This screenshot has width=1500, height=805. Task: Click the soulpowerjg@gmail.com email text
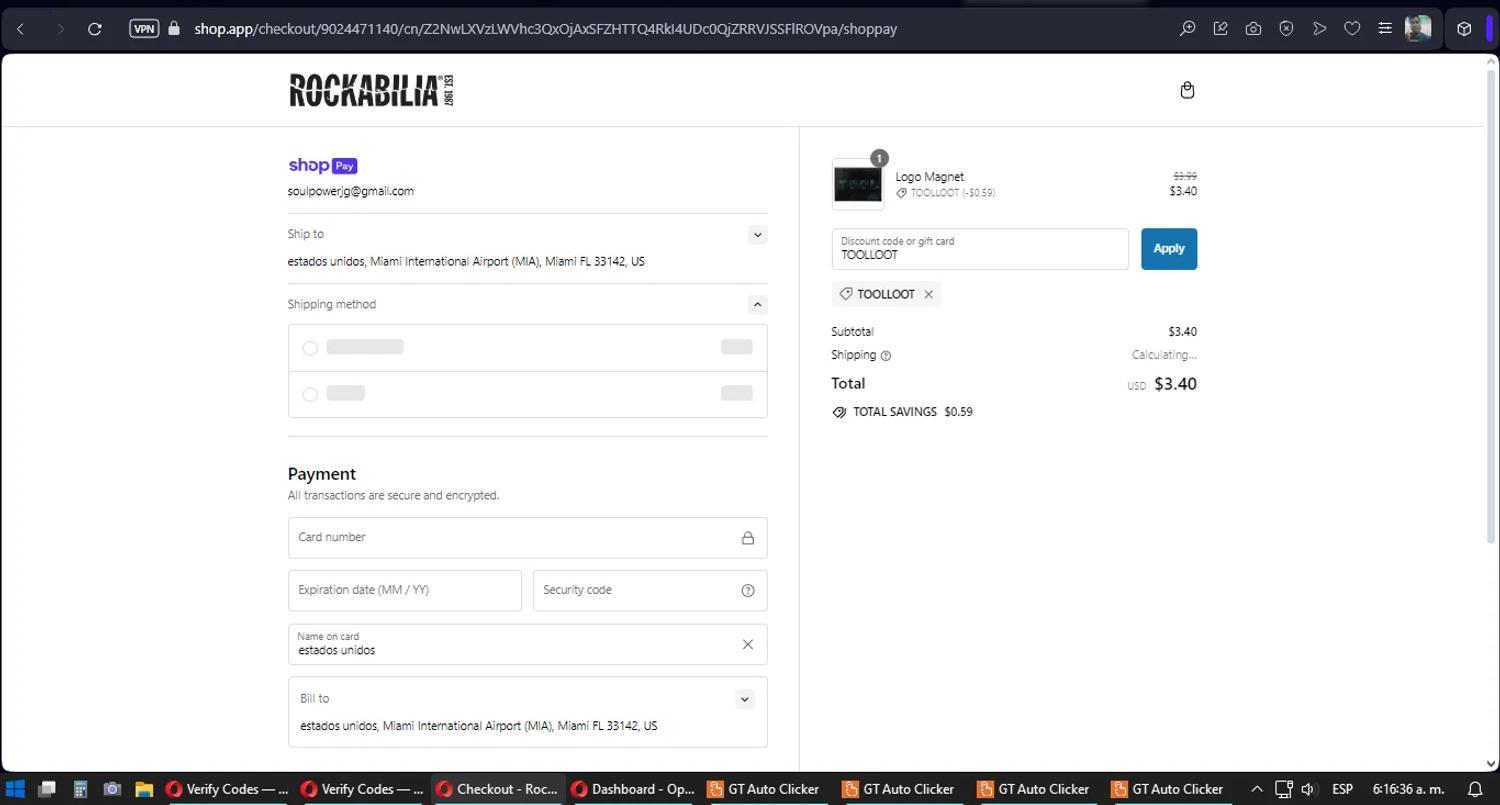pyautogui.click(x=350, y=191)
